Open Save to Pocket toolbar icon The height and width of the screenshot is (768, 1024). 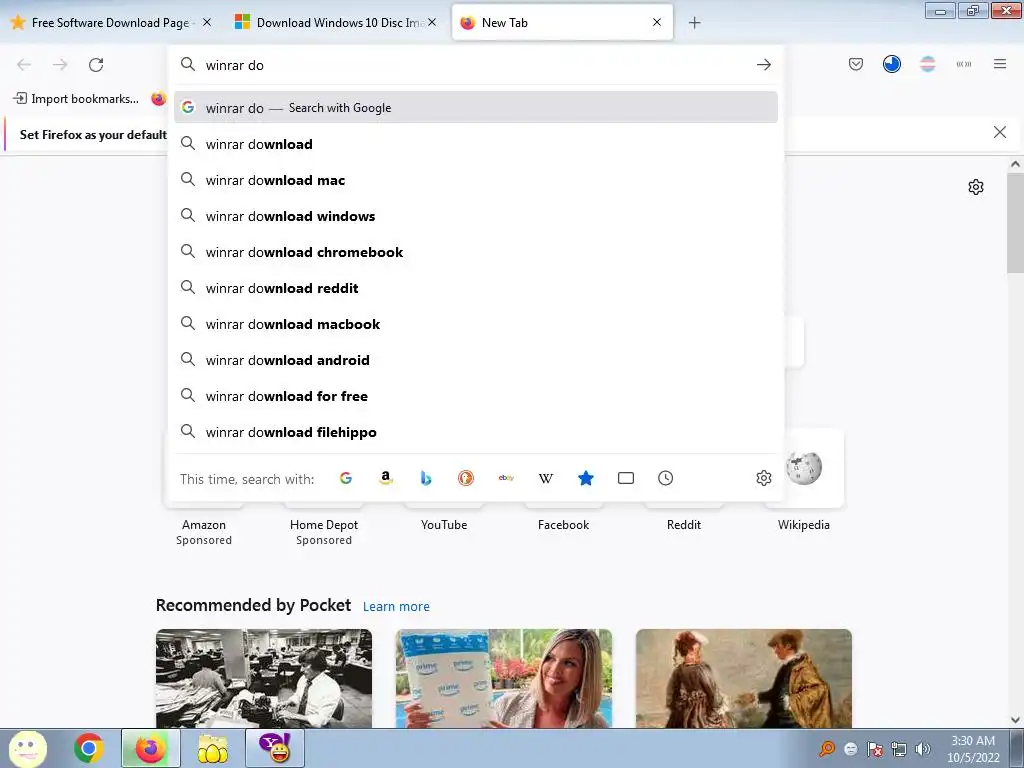(856, 64)
